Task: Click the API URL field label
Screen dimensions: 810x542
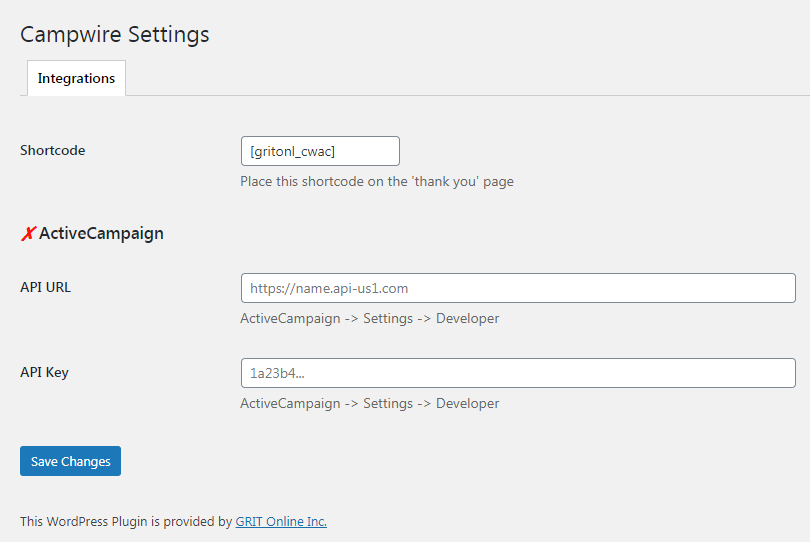Action: point(46,287)
